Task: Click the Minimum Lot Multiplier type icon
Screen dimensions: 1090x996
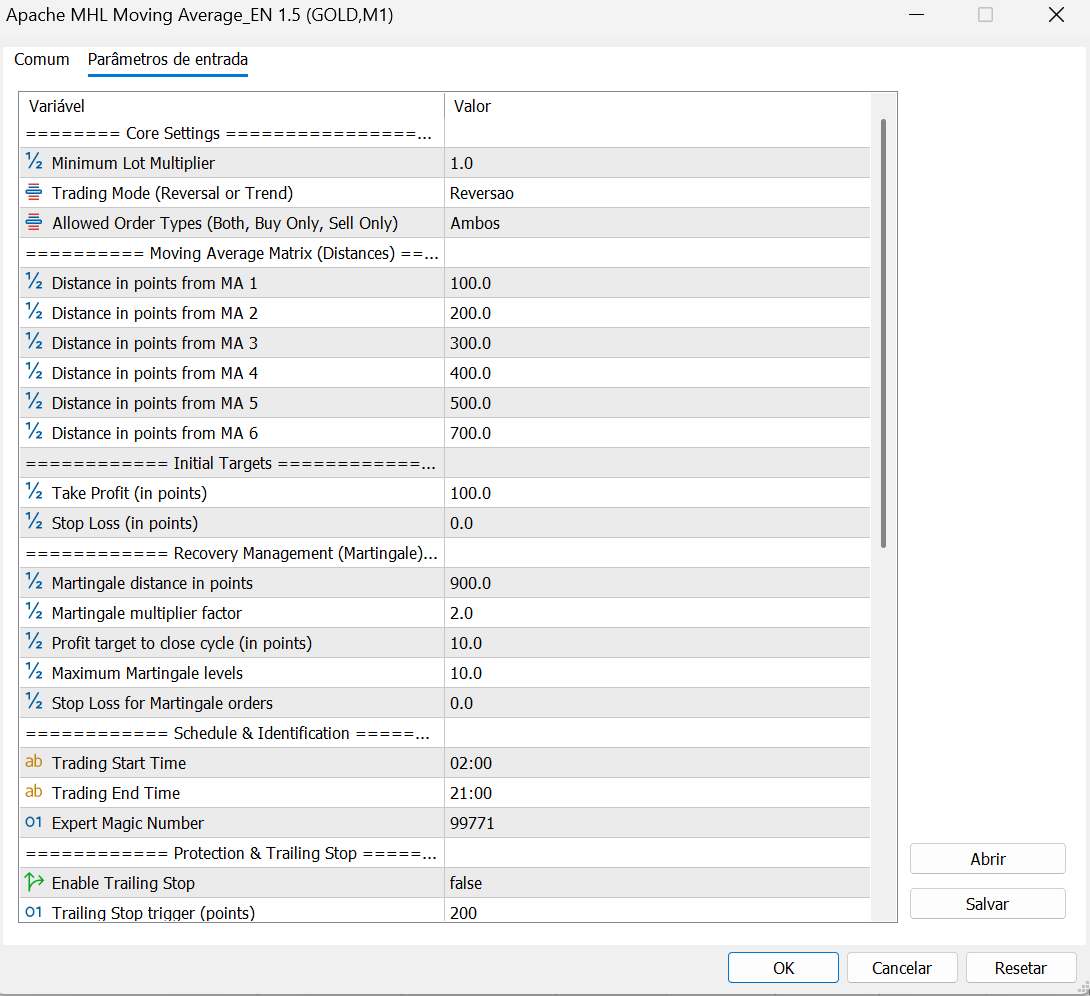Action: 34,163
